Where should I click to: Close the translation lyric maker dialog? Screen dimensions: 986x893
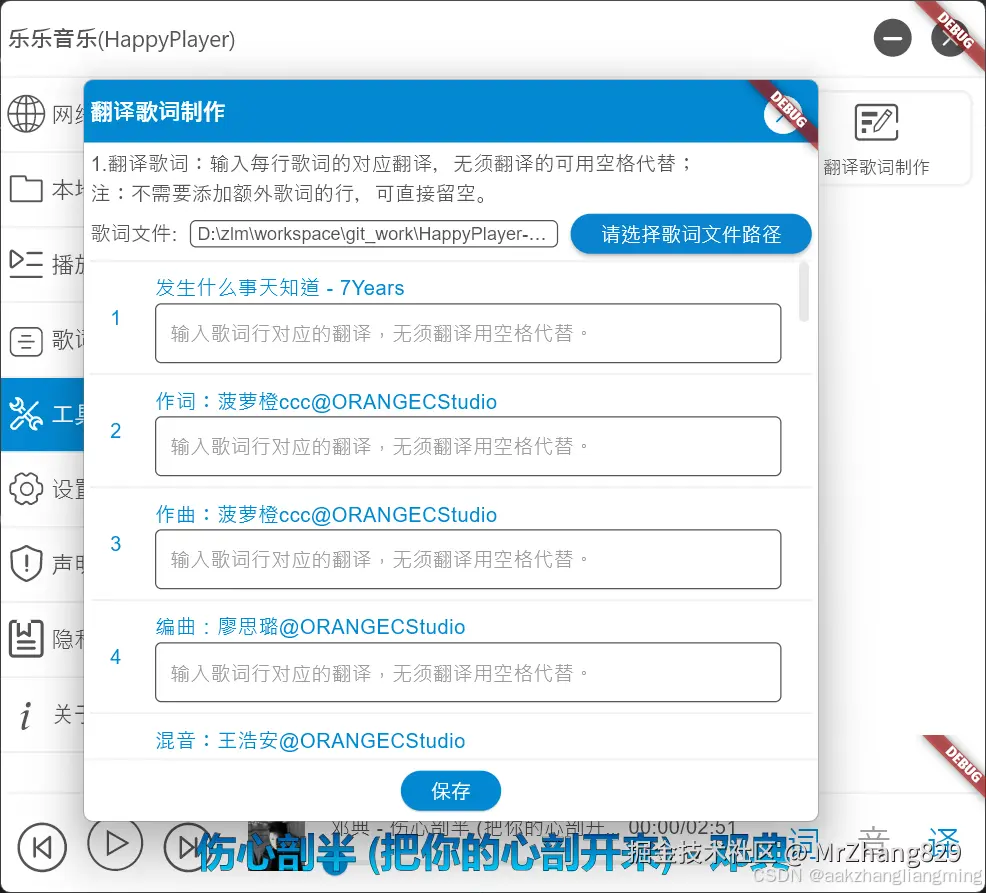[x=782, y=116]
